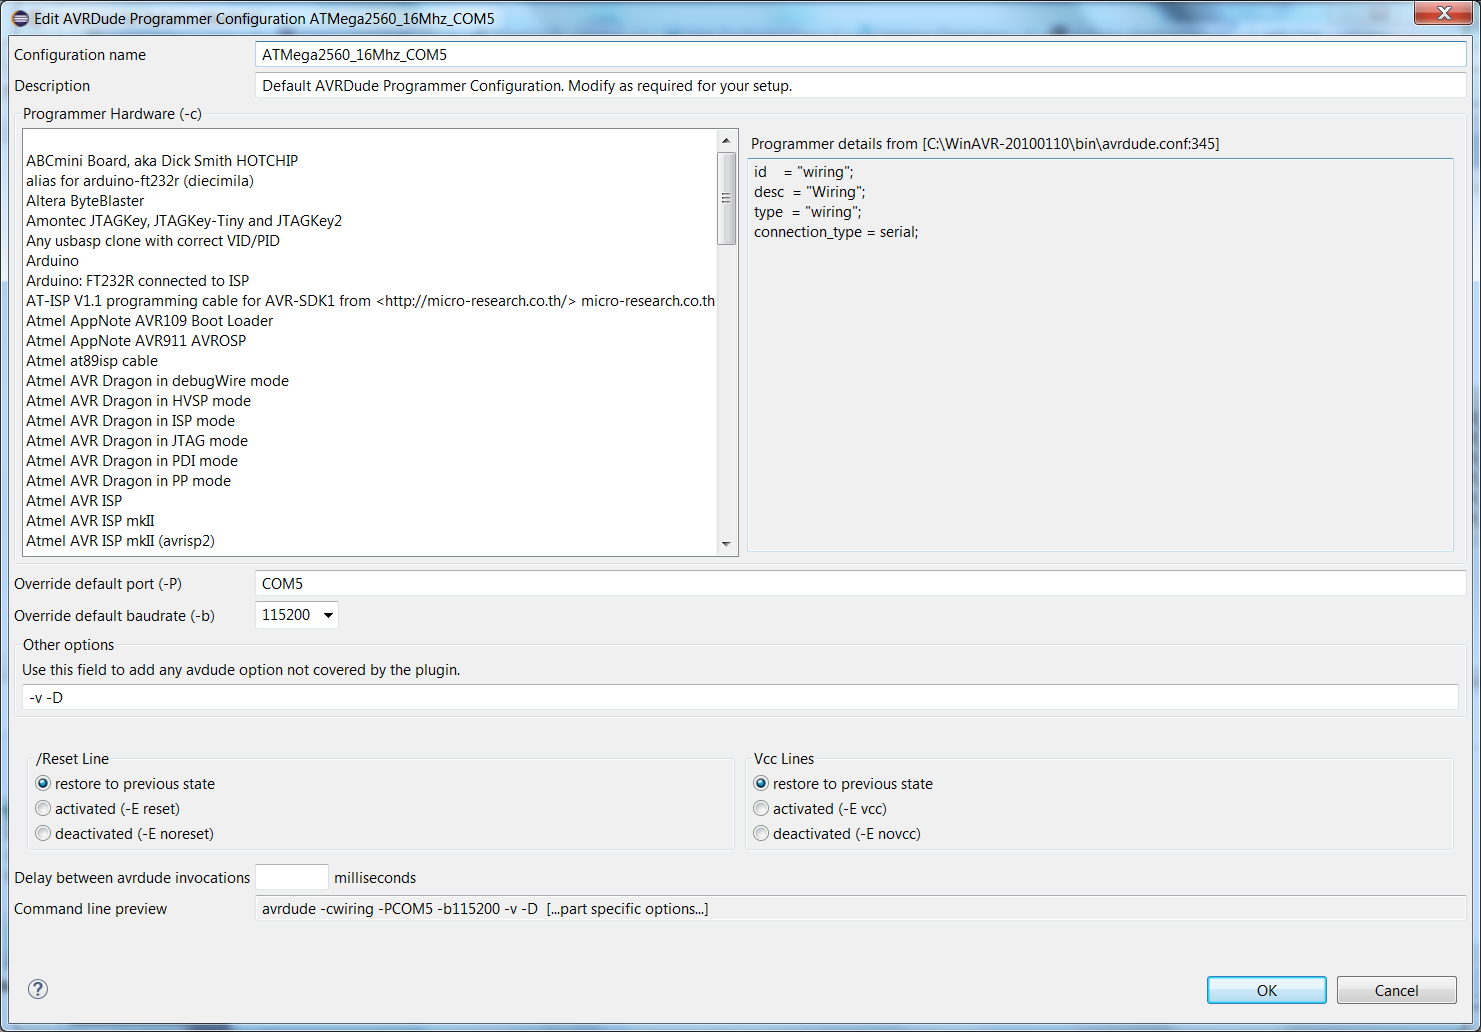1481x1032 pixels.
Task: Click the Other options field with -v -D
Action: click(740, 697)
